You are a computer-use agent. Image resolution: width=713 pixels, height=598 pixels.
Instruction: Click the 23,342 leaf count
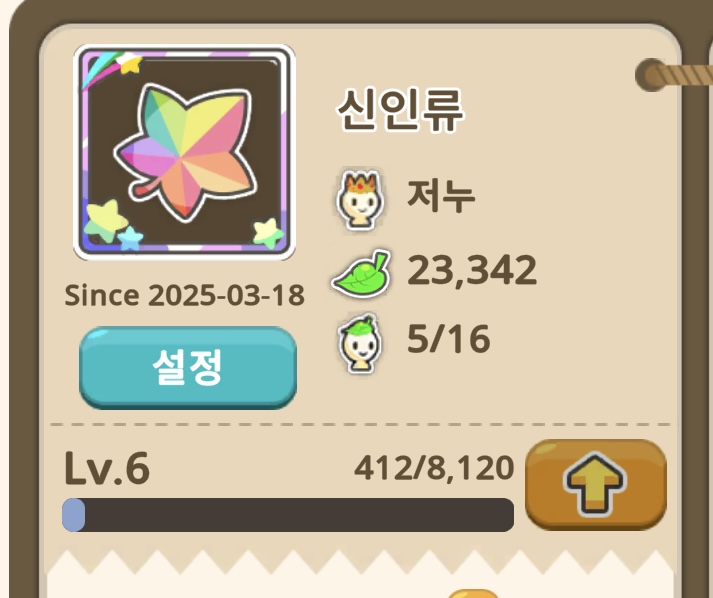pyautogui.click(x=472, y=271)
